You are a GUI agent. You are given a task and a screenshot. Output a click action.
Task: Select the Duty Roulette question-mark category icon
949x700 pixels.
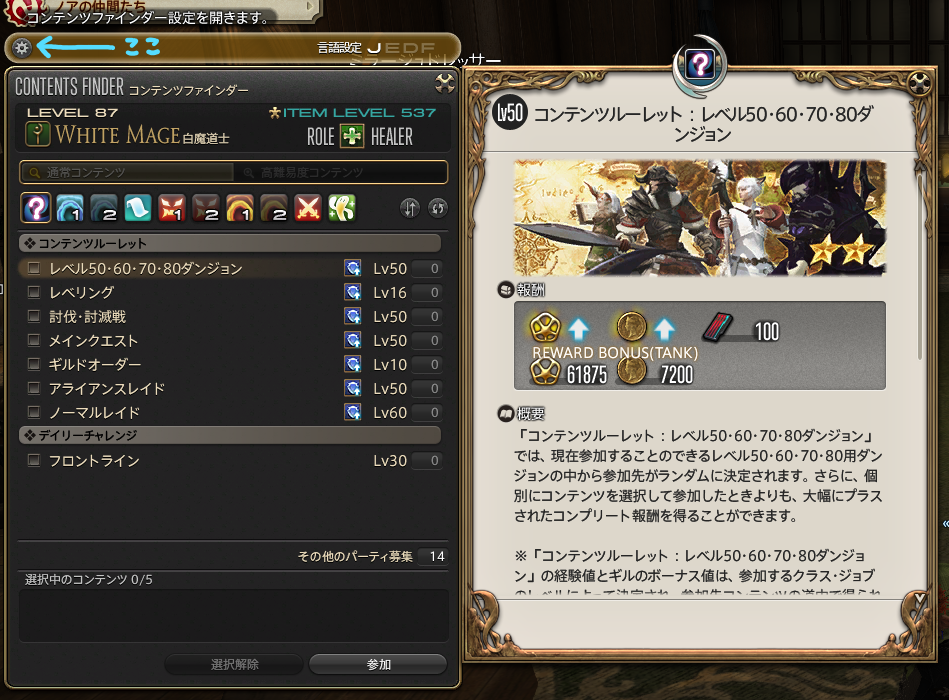(x=36, y=208)
